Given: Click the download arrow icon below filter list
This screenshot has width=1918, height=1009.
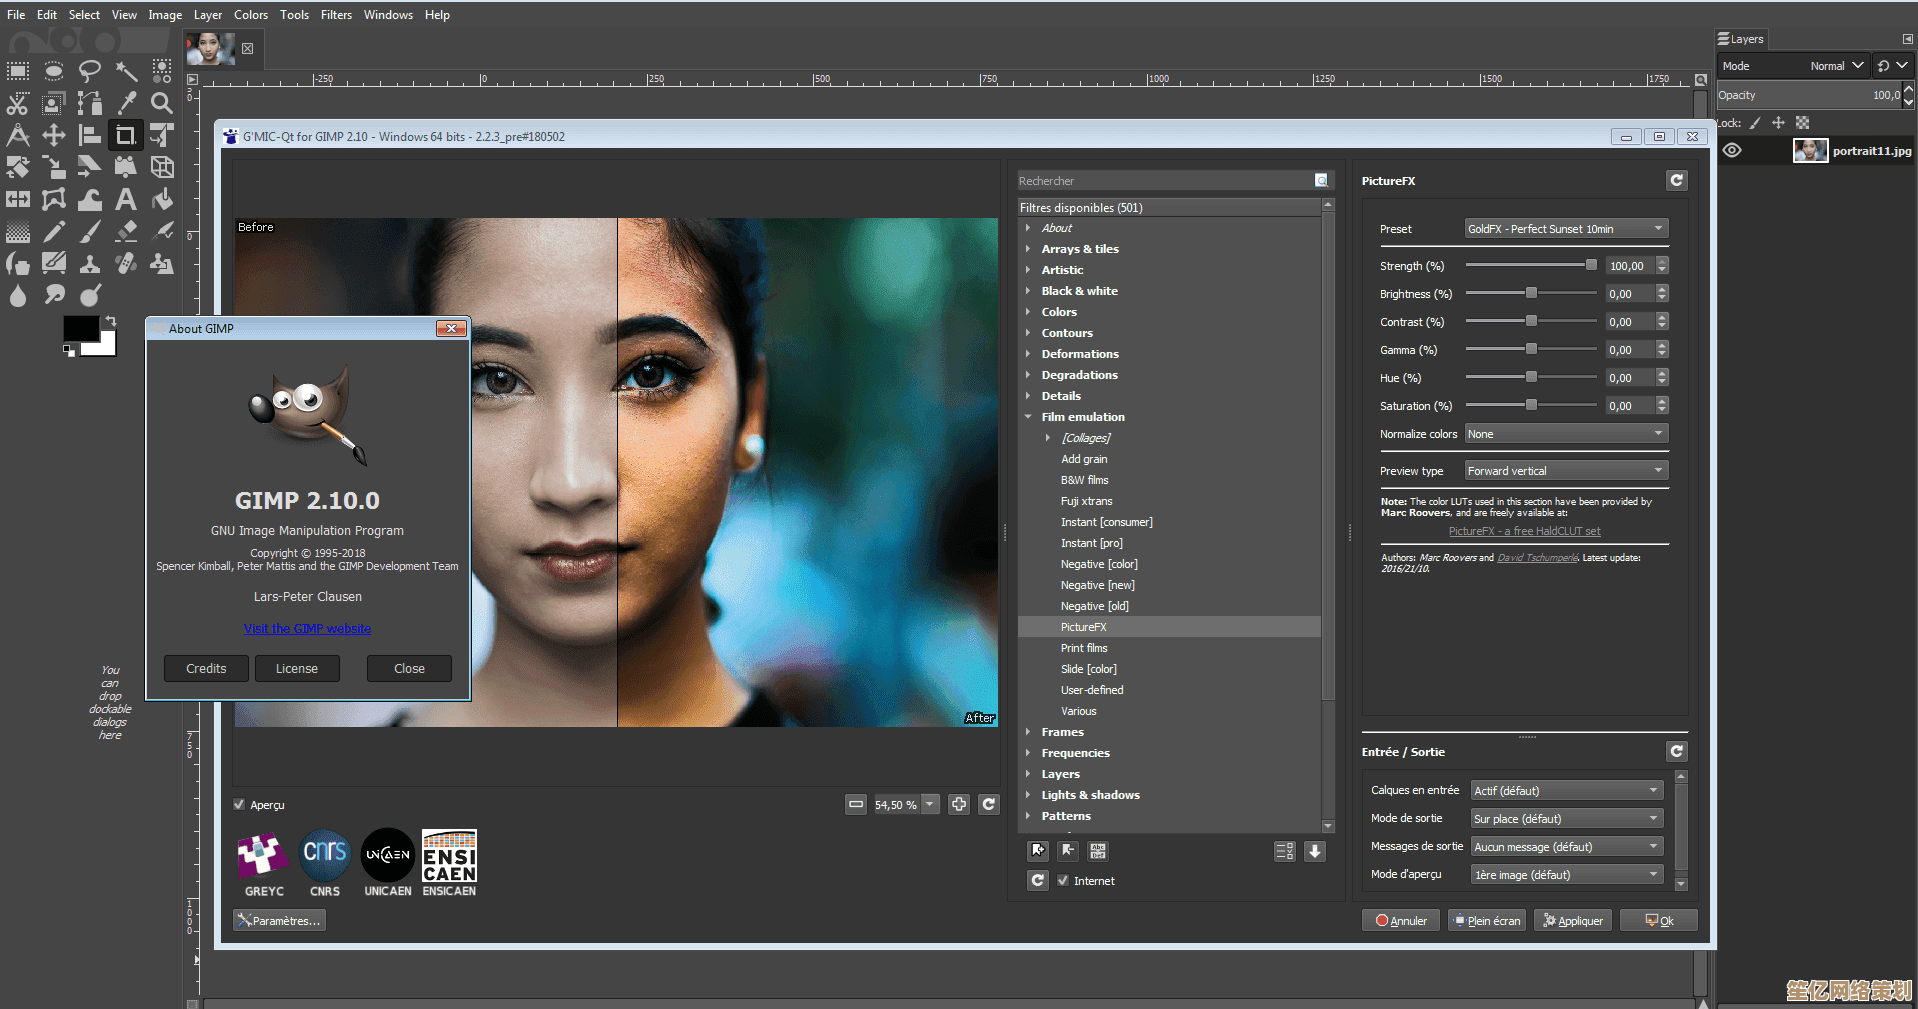Looking at the screenshot, I should (x=1315, y=851).
